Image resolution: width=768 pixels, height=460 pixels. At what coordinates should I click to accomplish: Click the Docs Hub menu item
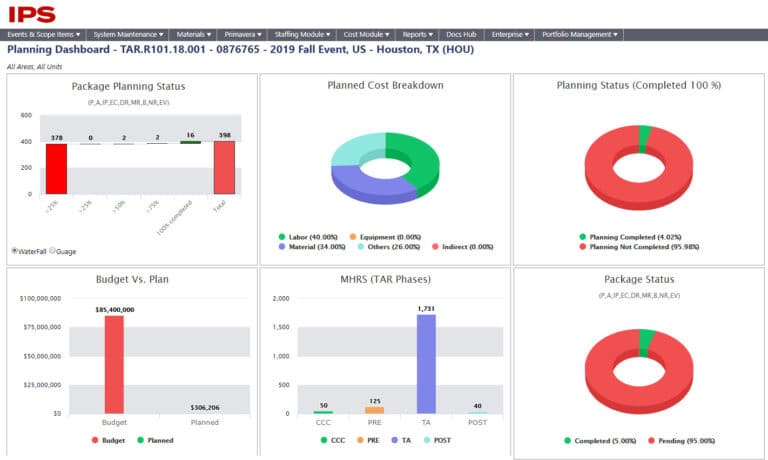(462, 34)
